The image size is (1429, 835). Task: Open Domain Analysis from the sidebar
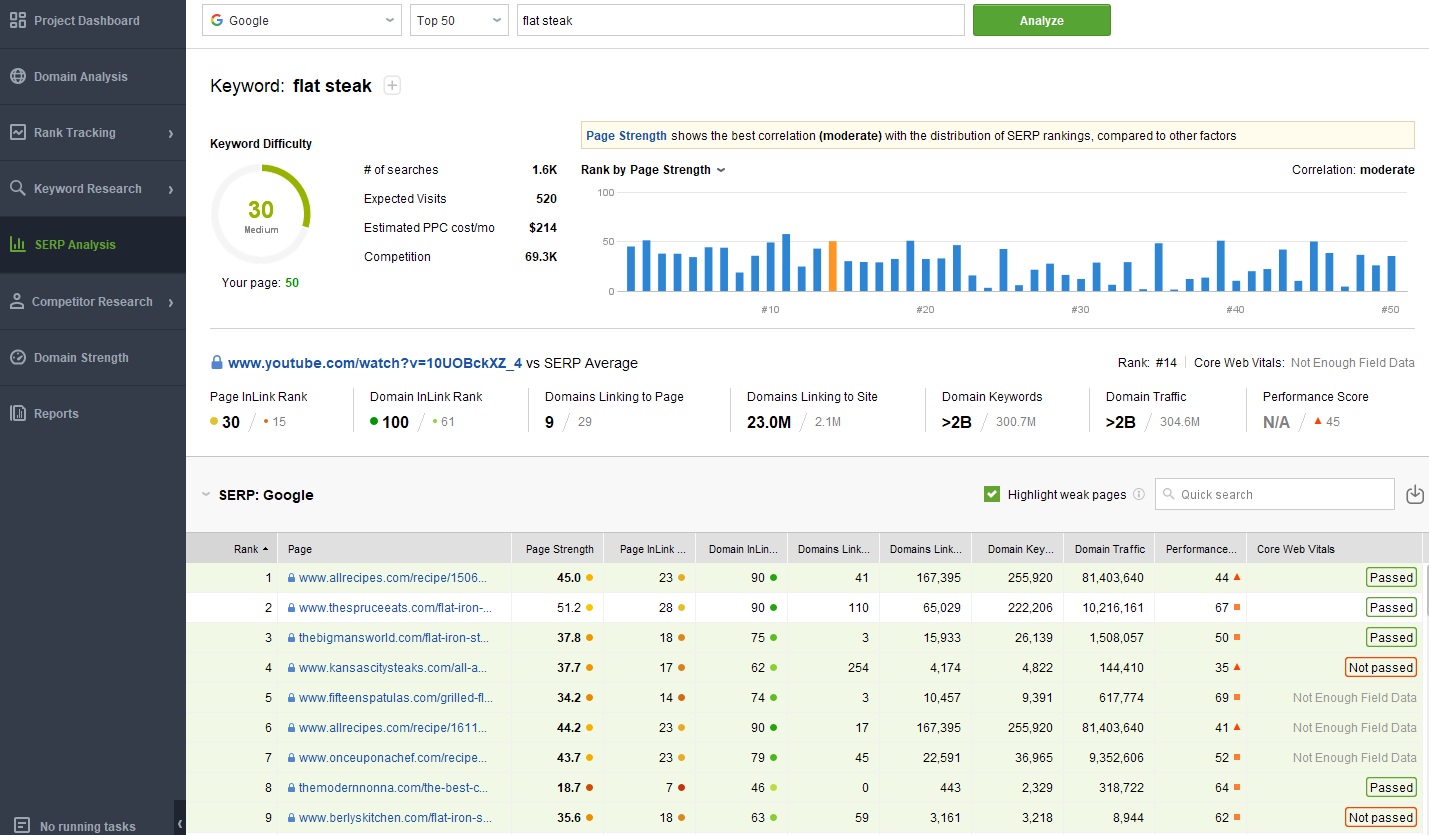coord(81,77)
